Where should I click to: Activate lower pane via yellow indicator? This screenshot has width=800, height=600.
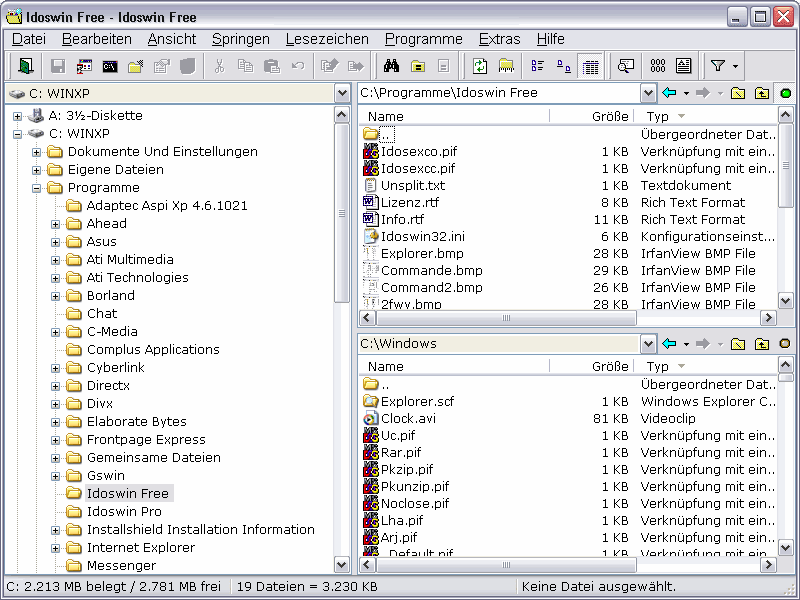(785, 343)
